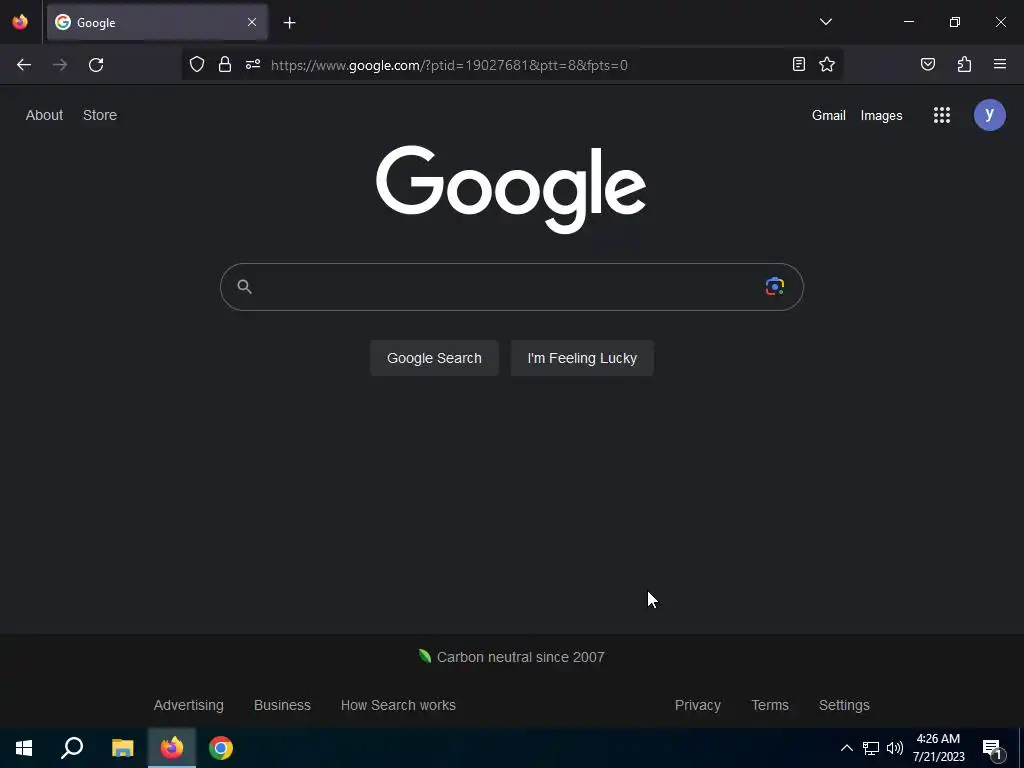
Task: Bookmark this page with the star
Action: [827, 64]
